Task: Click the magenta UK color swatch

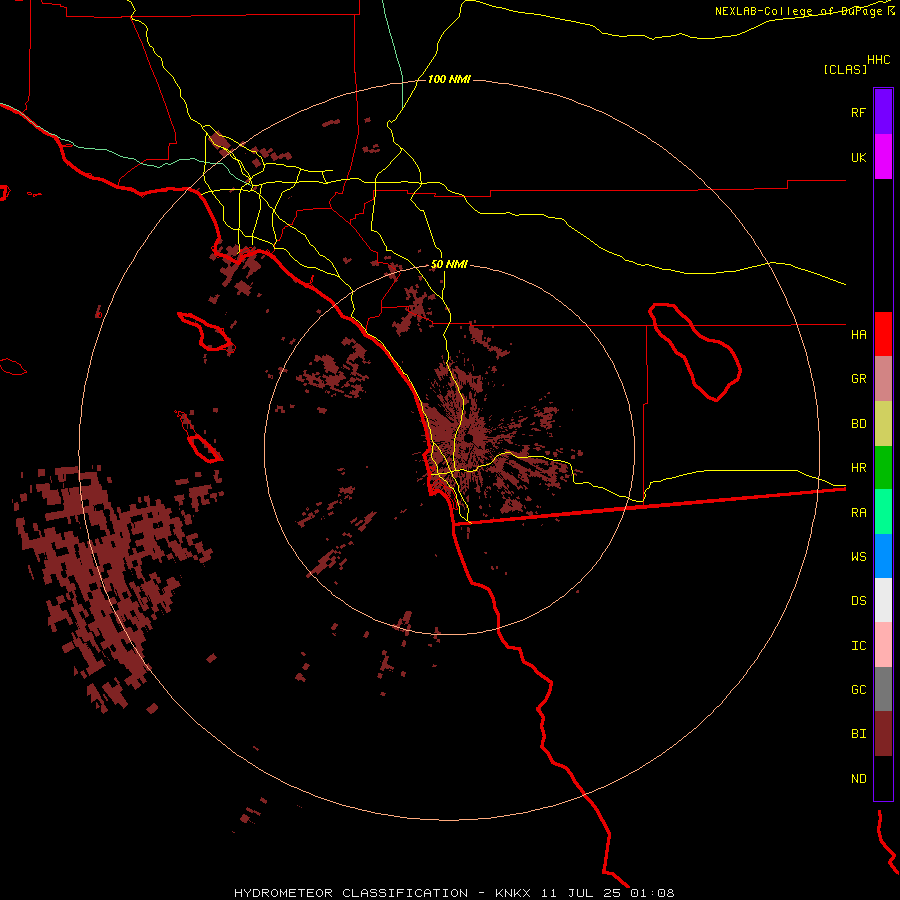Action: pos(883,157)
